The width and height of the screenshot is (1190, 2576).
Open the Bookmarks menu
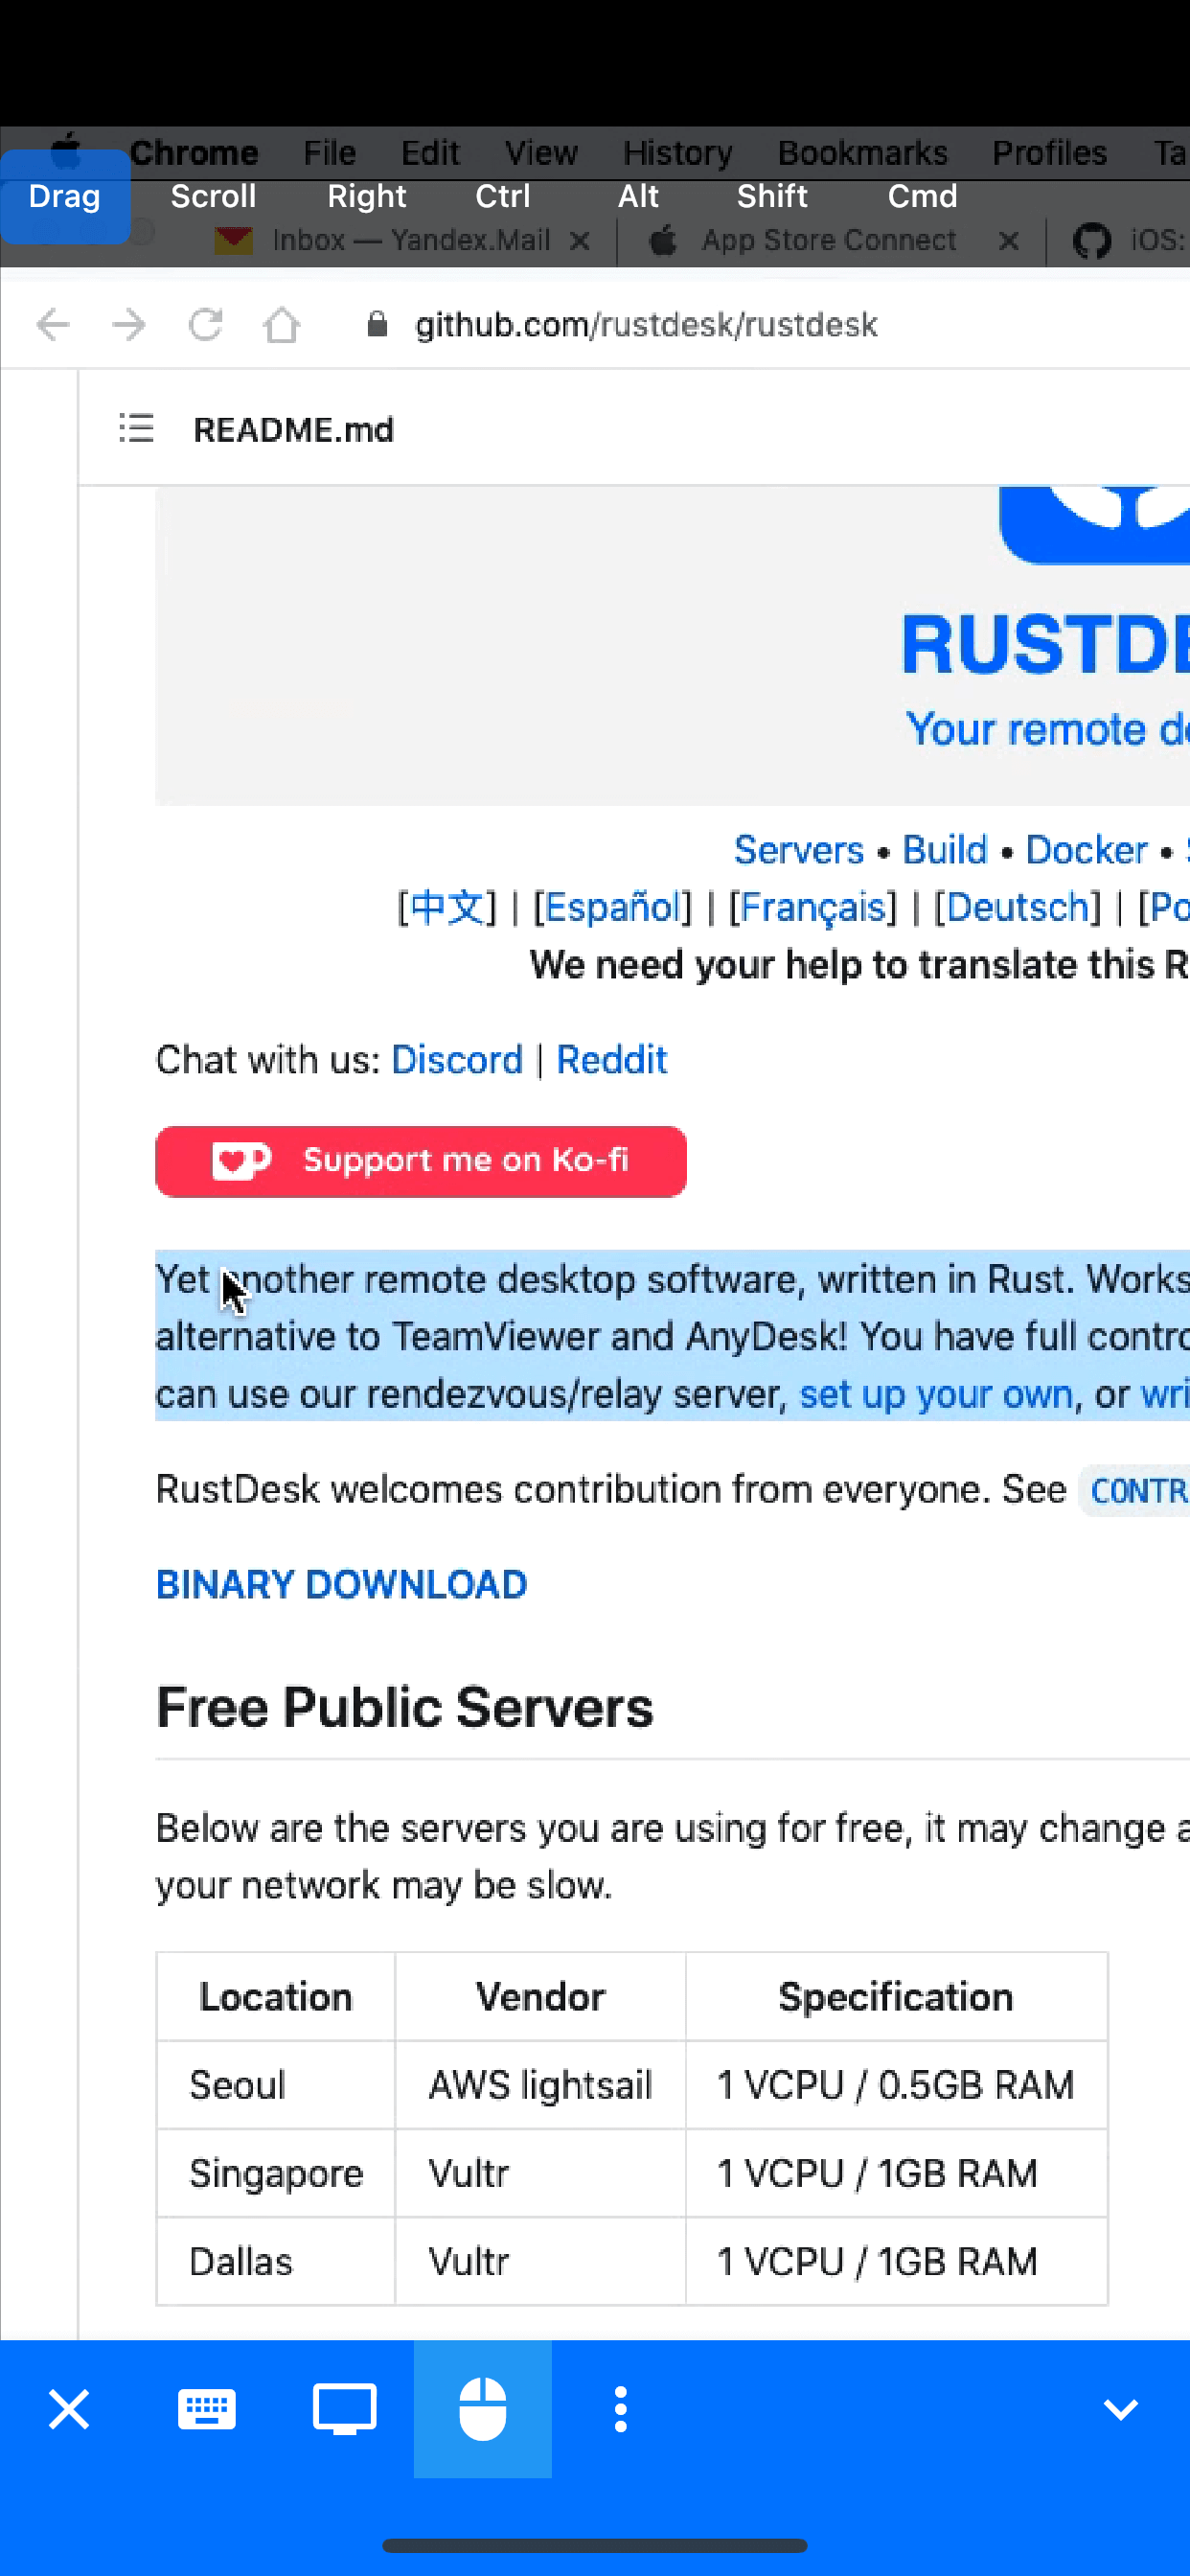862,153
